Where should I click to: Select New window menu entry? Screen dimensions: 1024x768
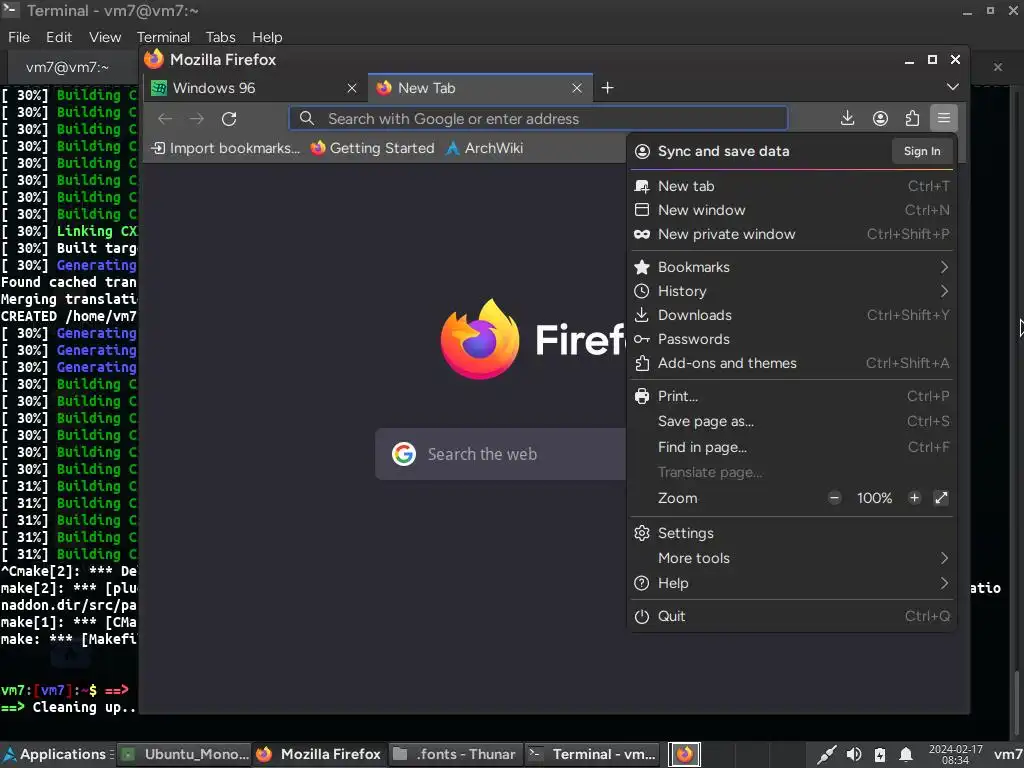click(792, 210)
